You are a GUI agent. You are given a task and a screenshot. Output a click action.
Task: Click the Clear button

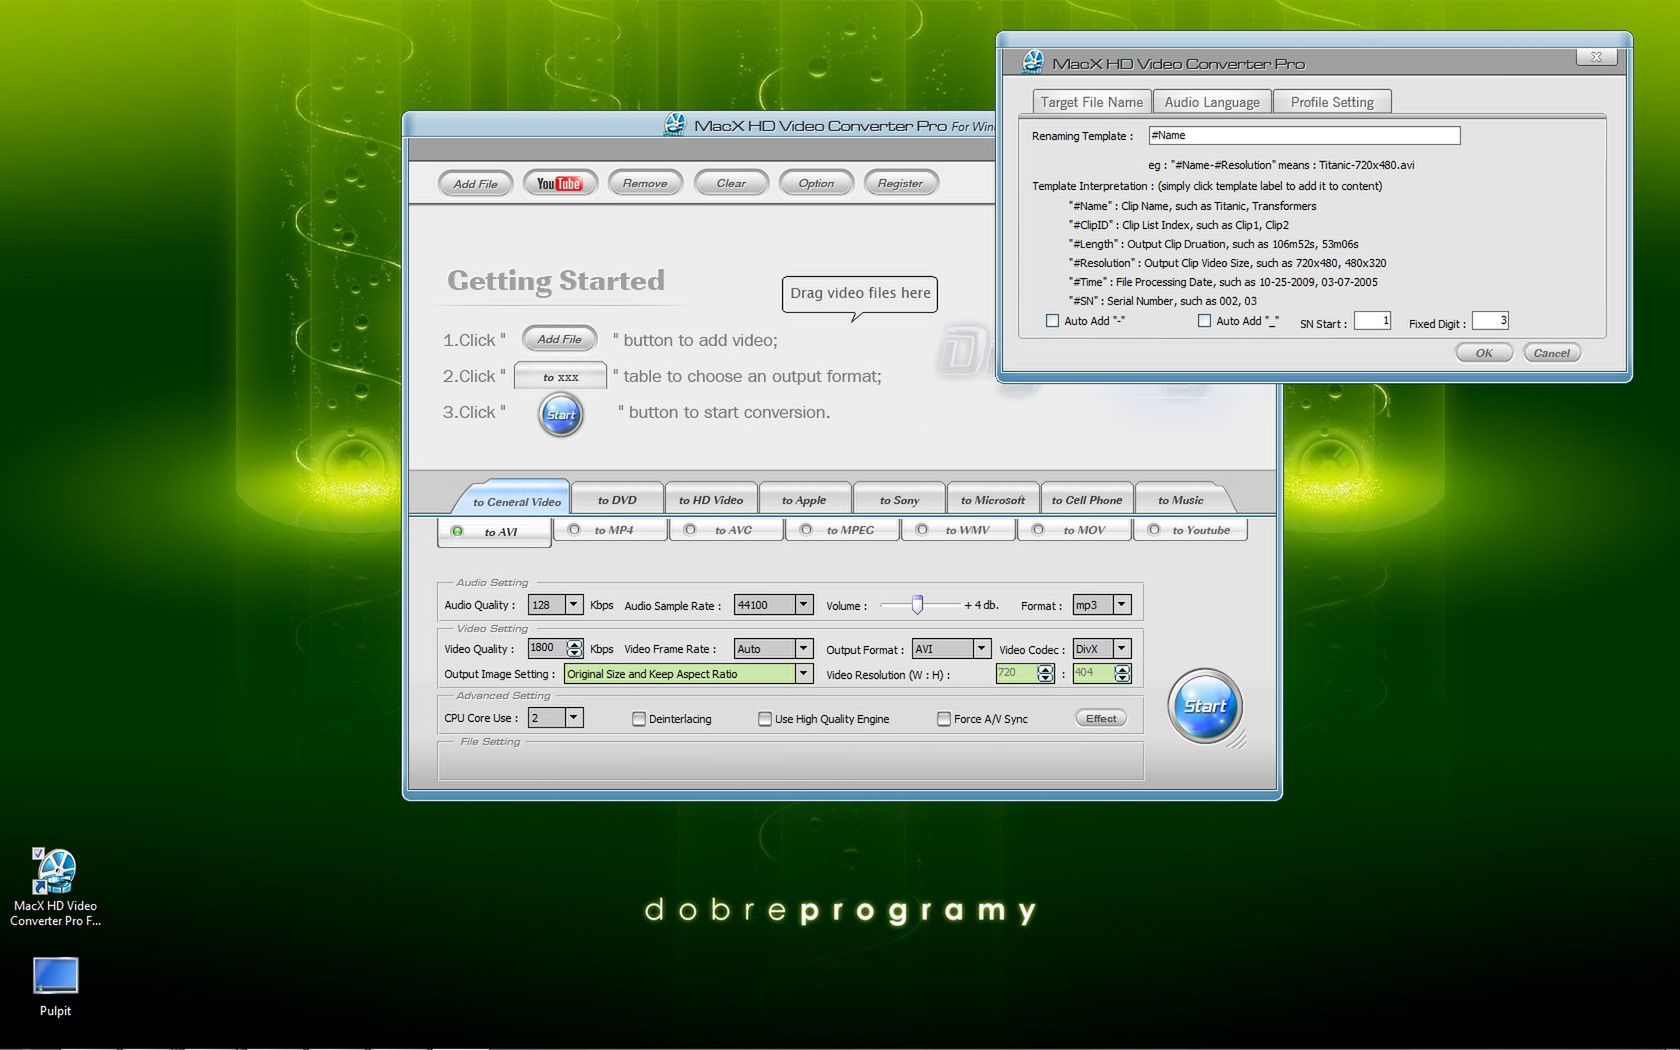[x=731, y=183]
